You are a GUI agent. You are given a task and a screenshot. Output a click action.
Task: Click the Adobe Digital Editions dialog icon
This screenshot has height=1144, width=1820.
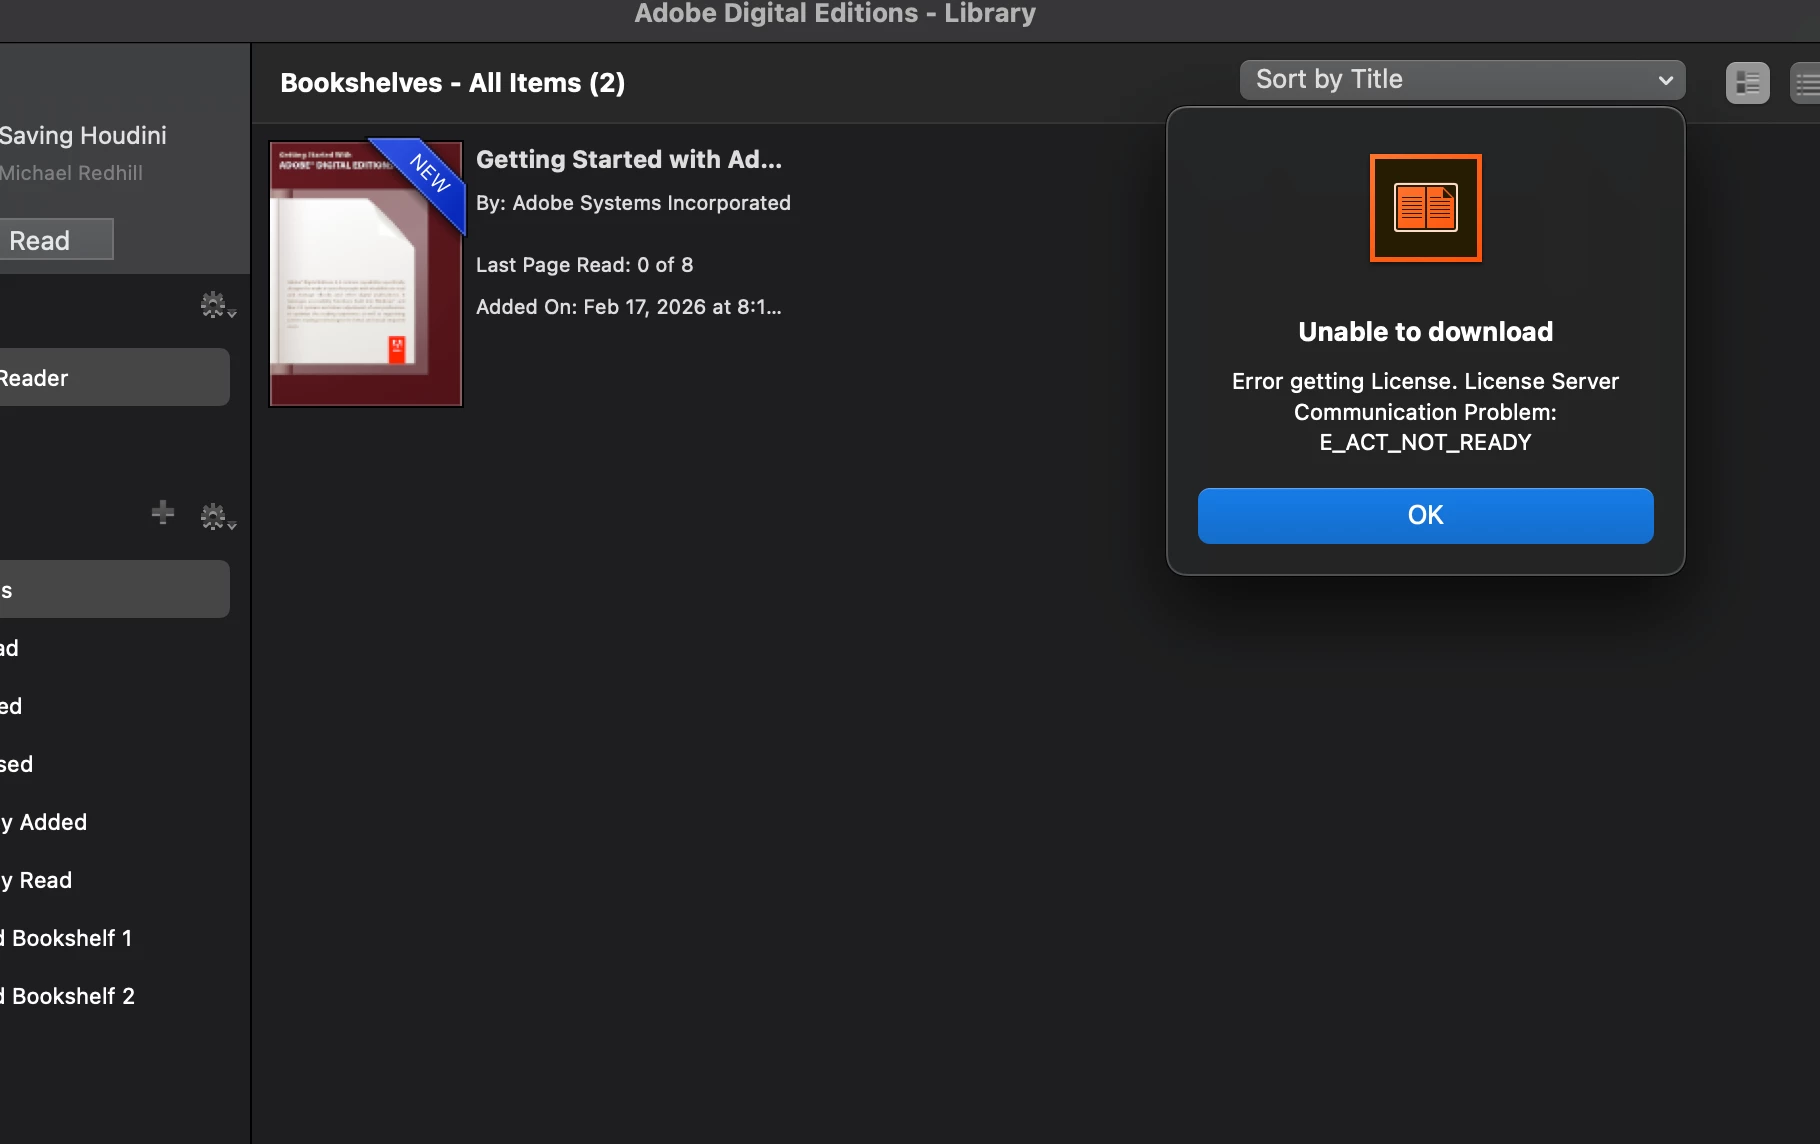(x=1425, y=208)
